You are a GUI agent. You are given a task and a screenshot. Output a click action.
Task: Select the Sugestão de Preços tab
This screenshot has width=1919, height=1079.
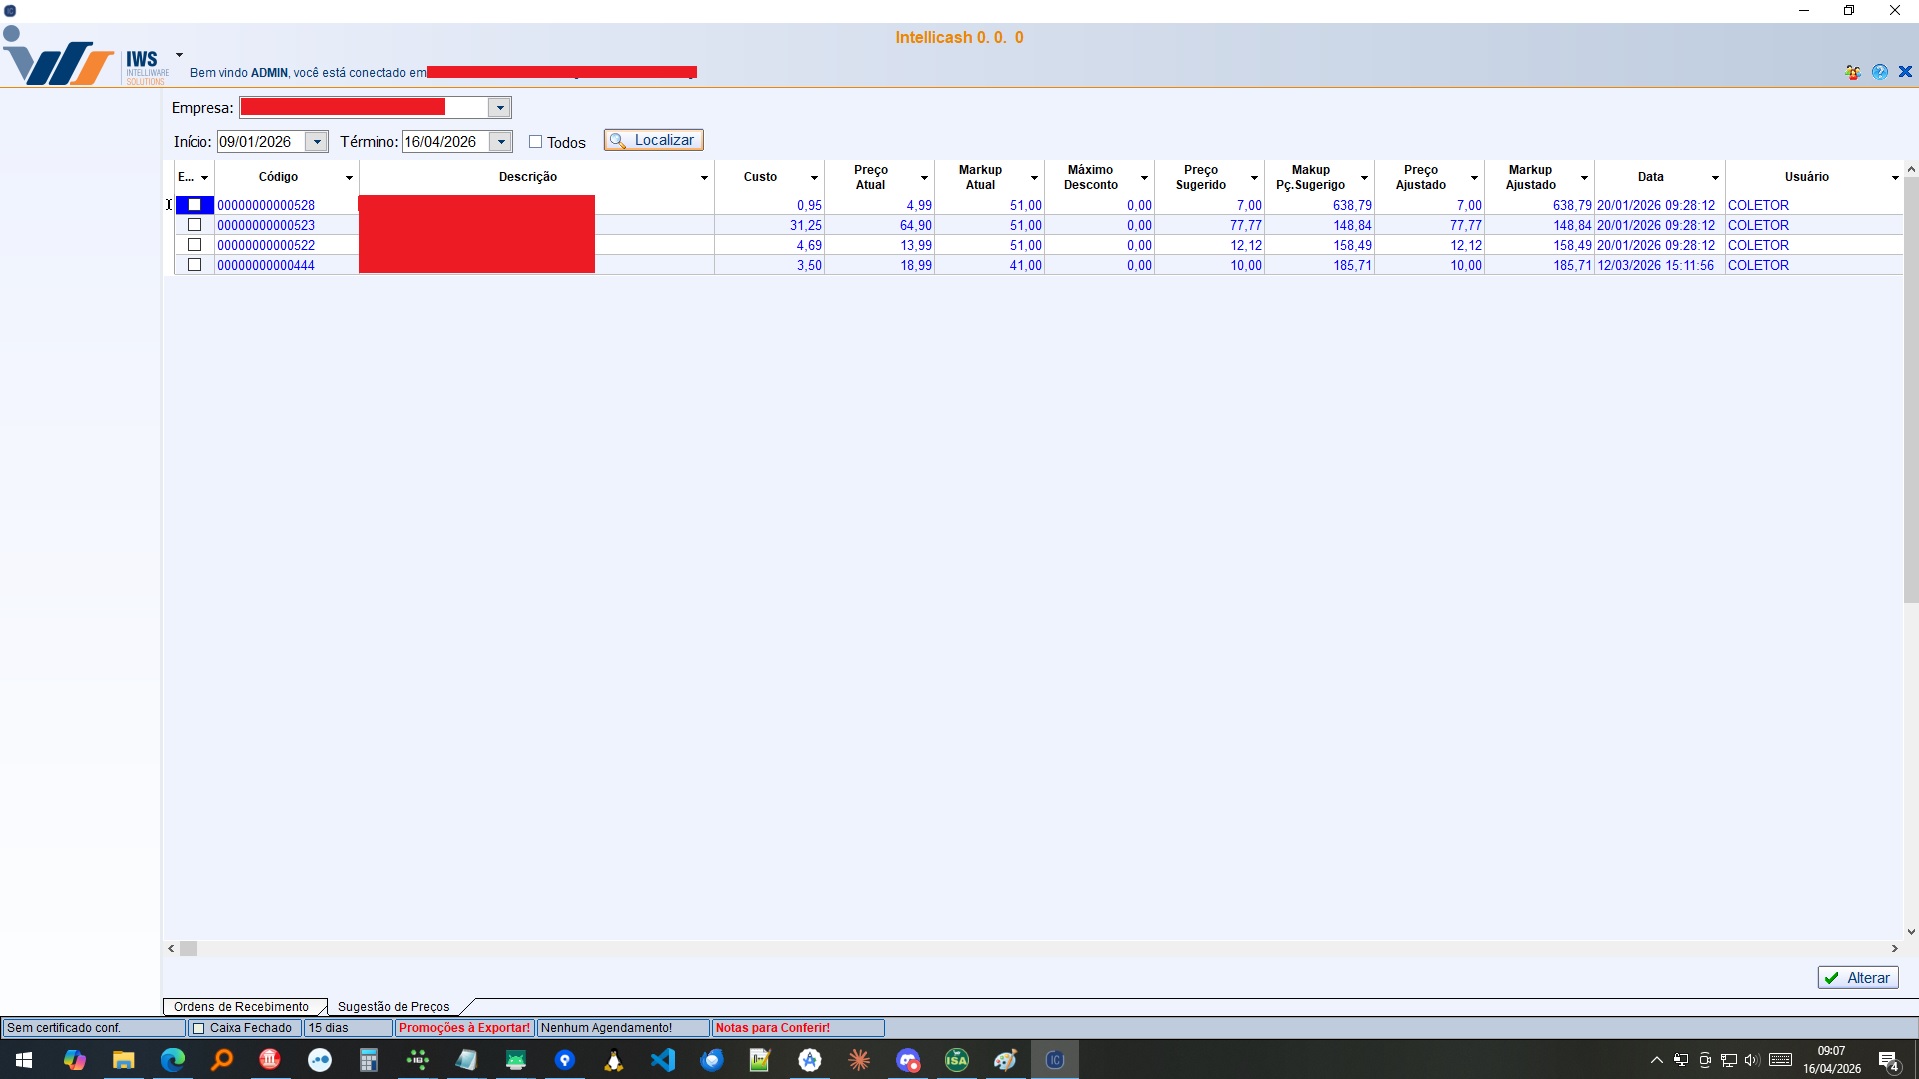click(393, 1007)
